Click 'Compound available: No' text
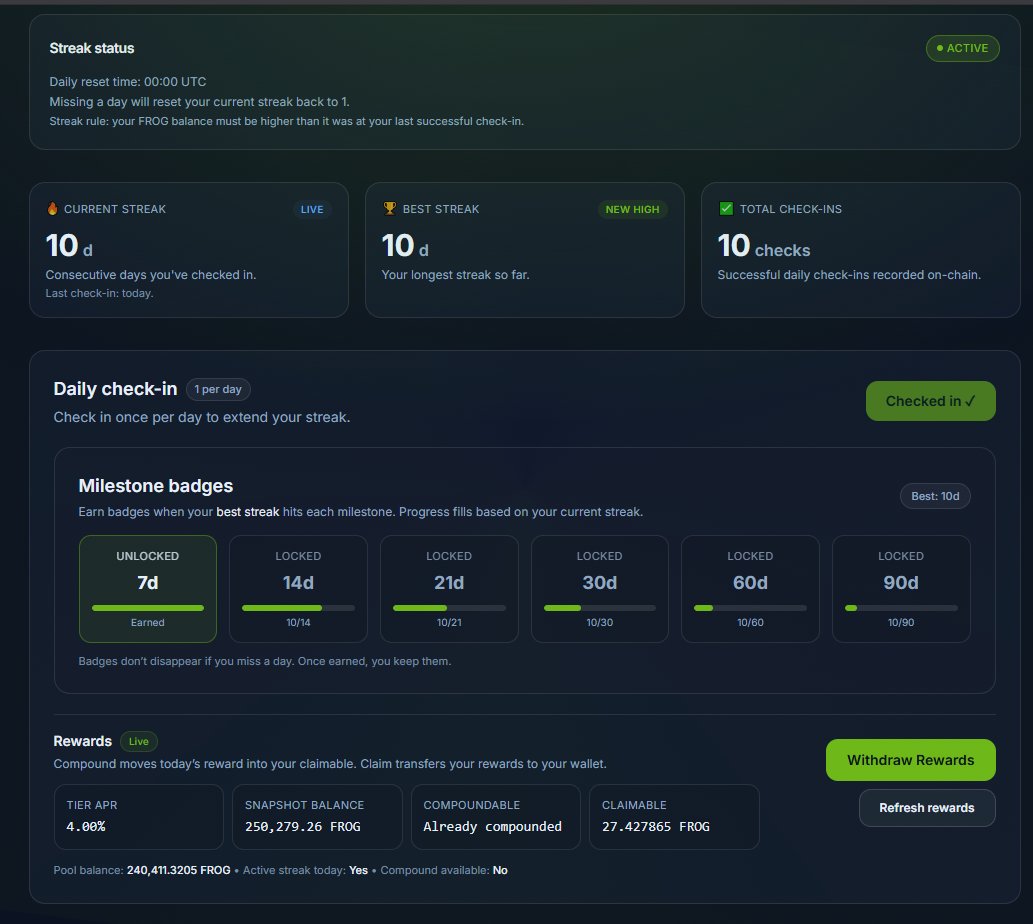The width and height of the screenshot is (1033, 924). coord(444,870)
